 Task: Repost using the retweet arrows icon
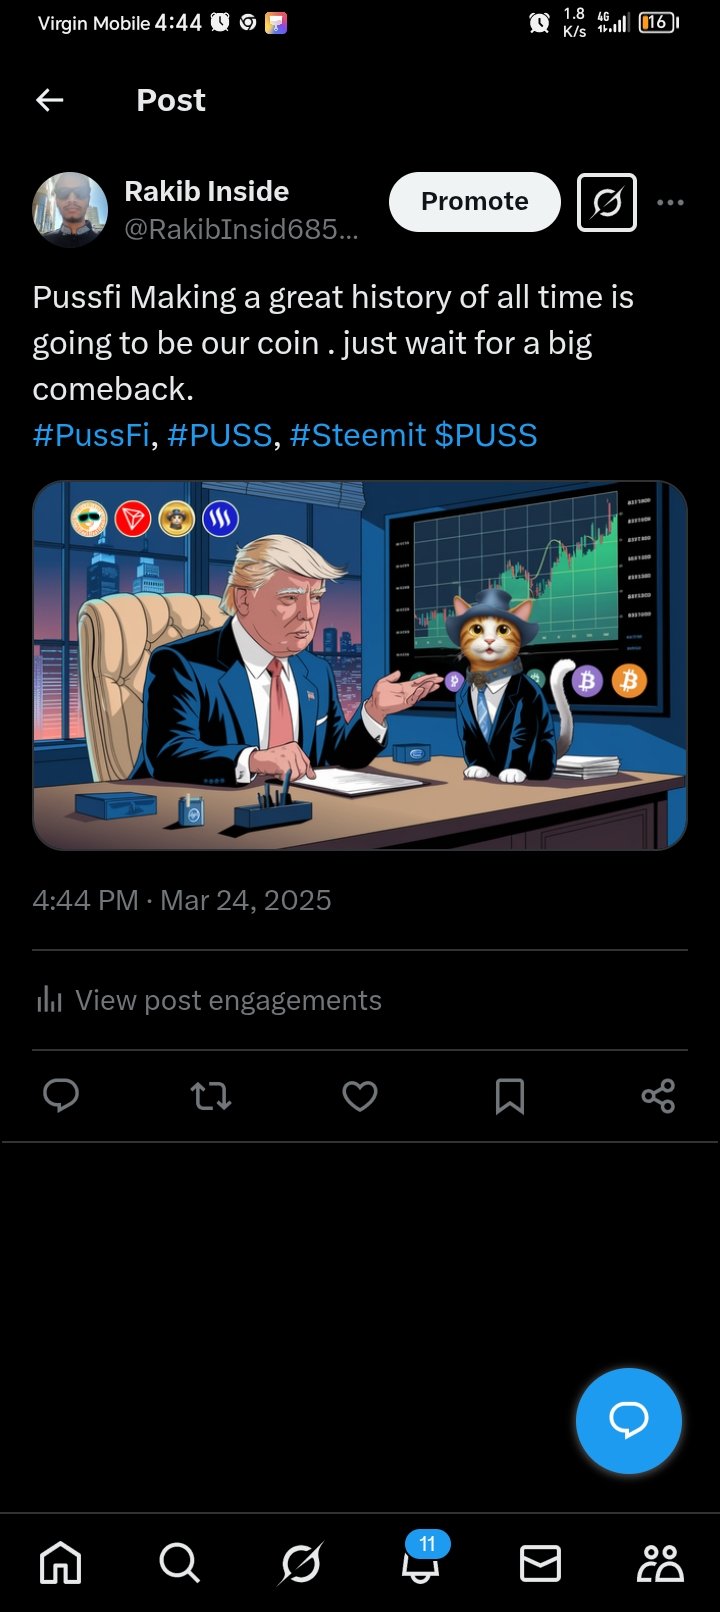[x=211, y=1096]
